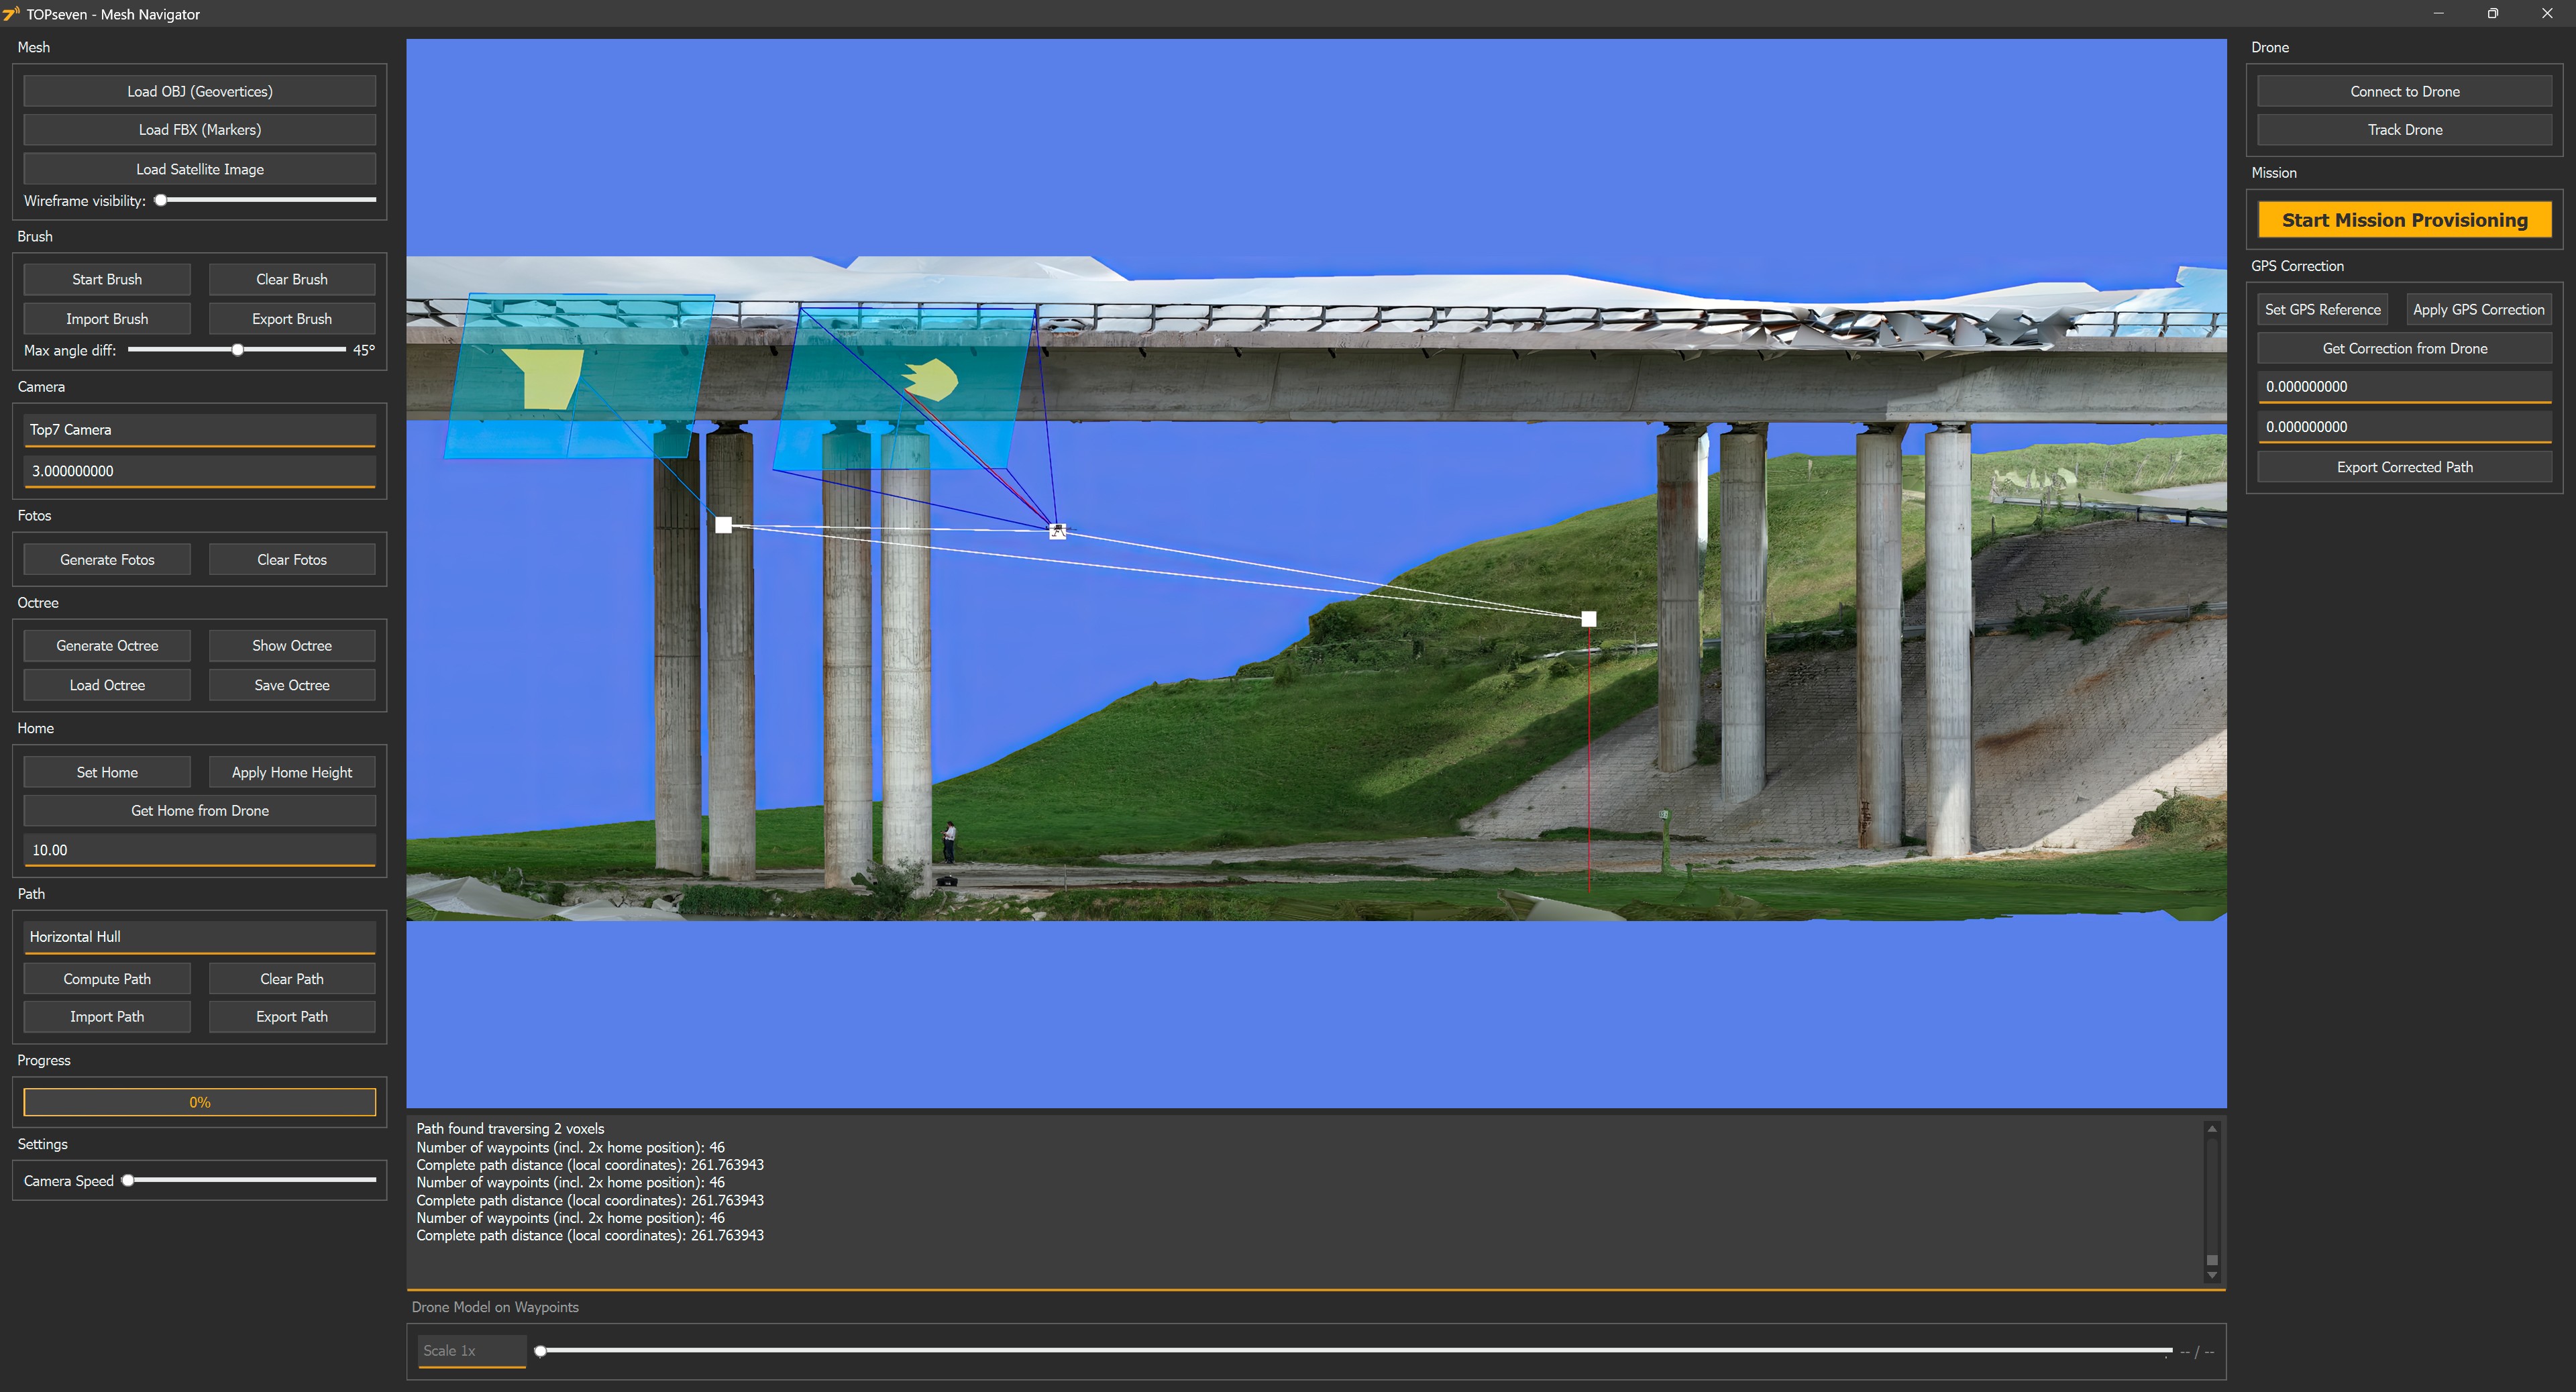
Task: Export the corrected path
Action: click(2403, 466)
